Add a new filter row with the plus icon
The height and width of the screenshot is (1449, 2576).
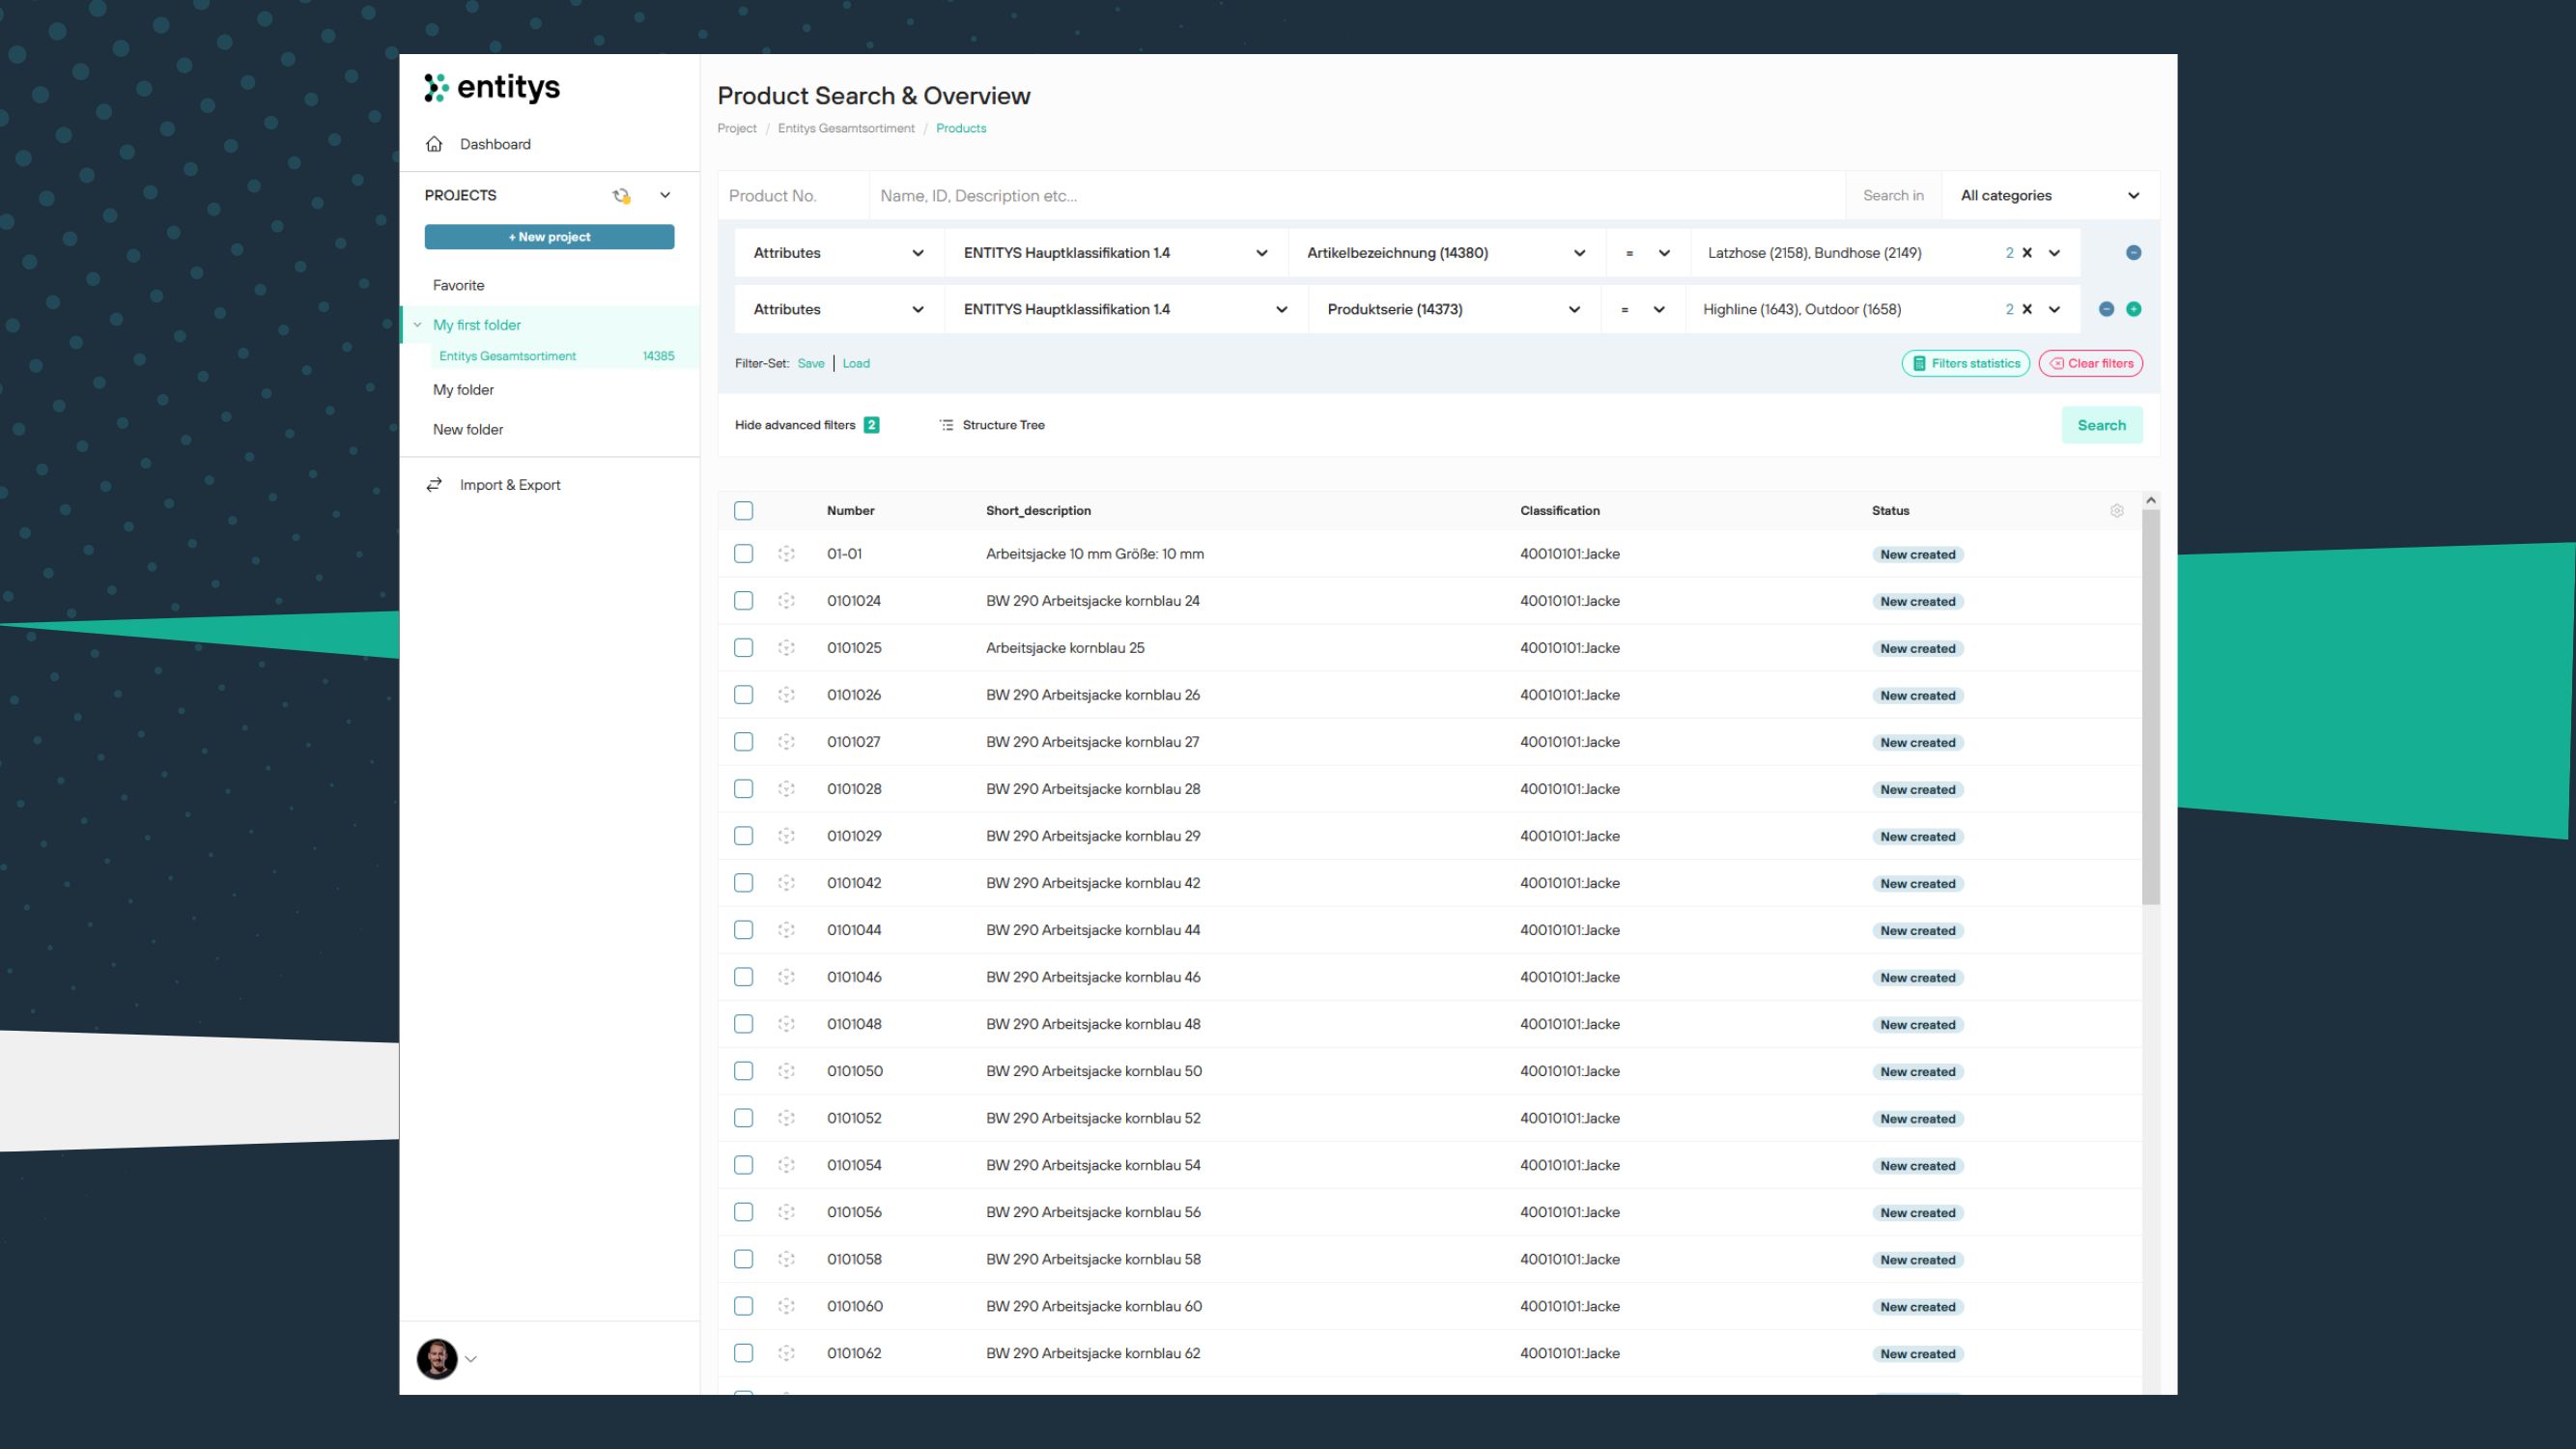2135,309
